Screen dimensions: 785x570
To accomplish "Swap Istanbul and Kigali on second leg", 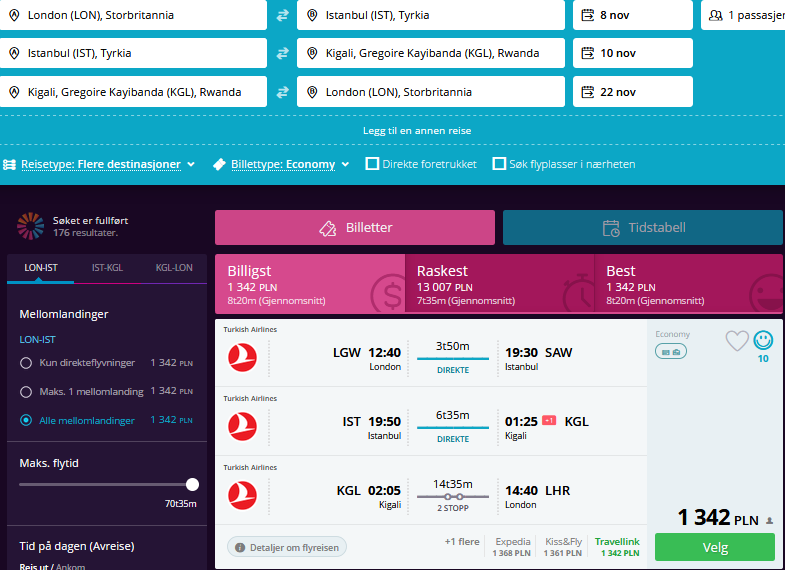I will click(x=282, y=53).
